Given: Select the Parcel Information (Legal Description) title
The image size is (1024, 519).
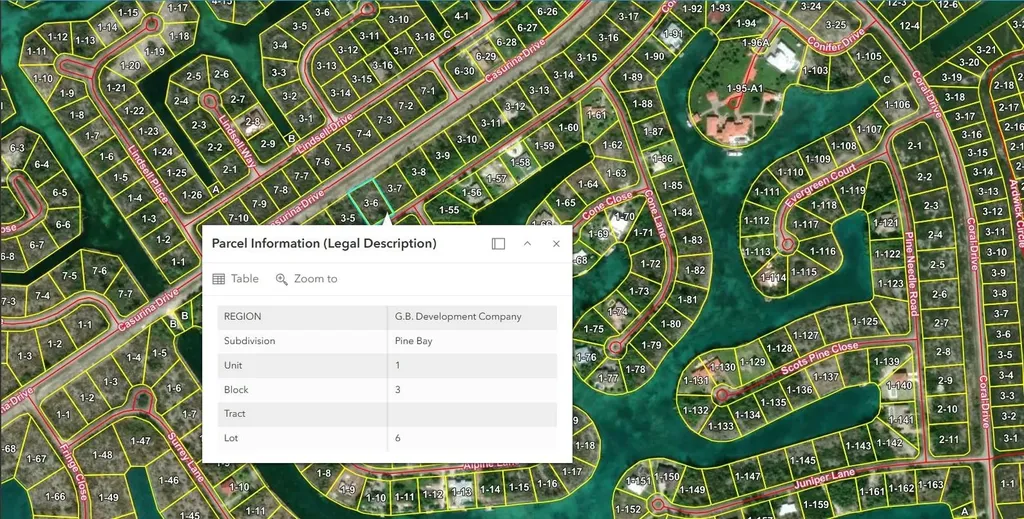Looking at the screenshot, I should pos(324,244).
